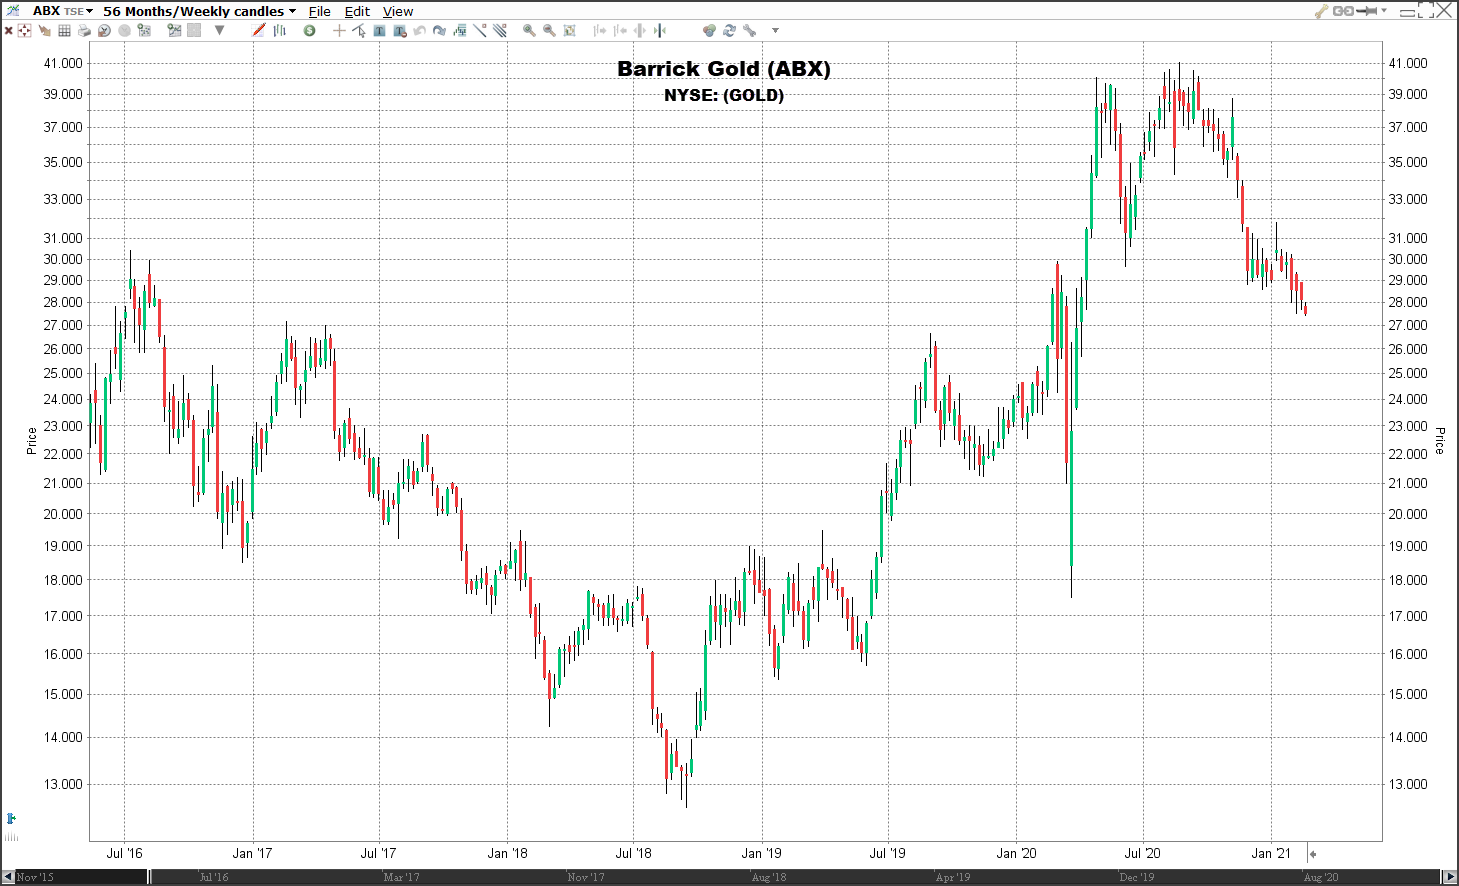Click the chart app icon beside ABX

(x=12, y=11)
